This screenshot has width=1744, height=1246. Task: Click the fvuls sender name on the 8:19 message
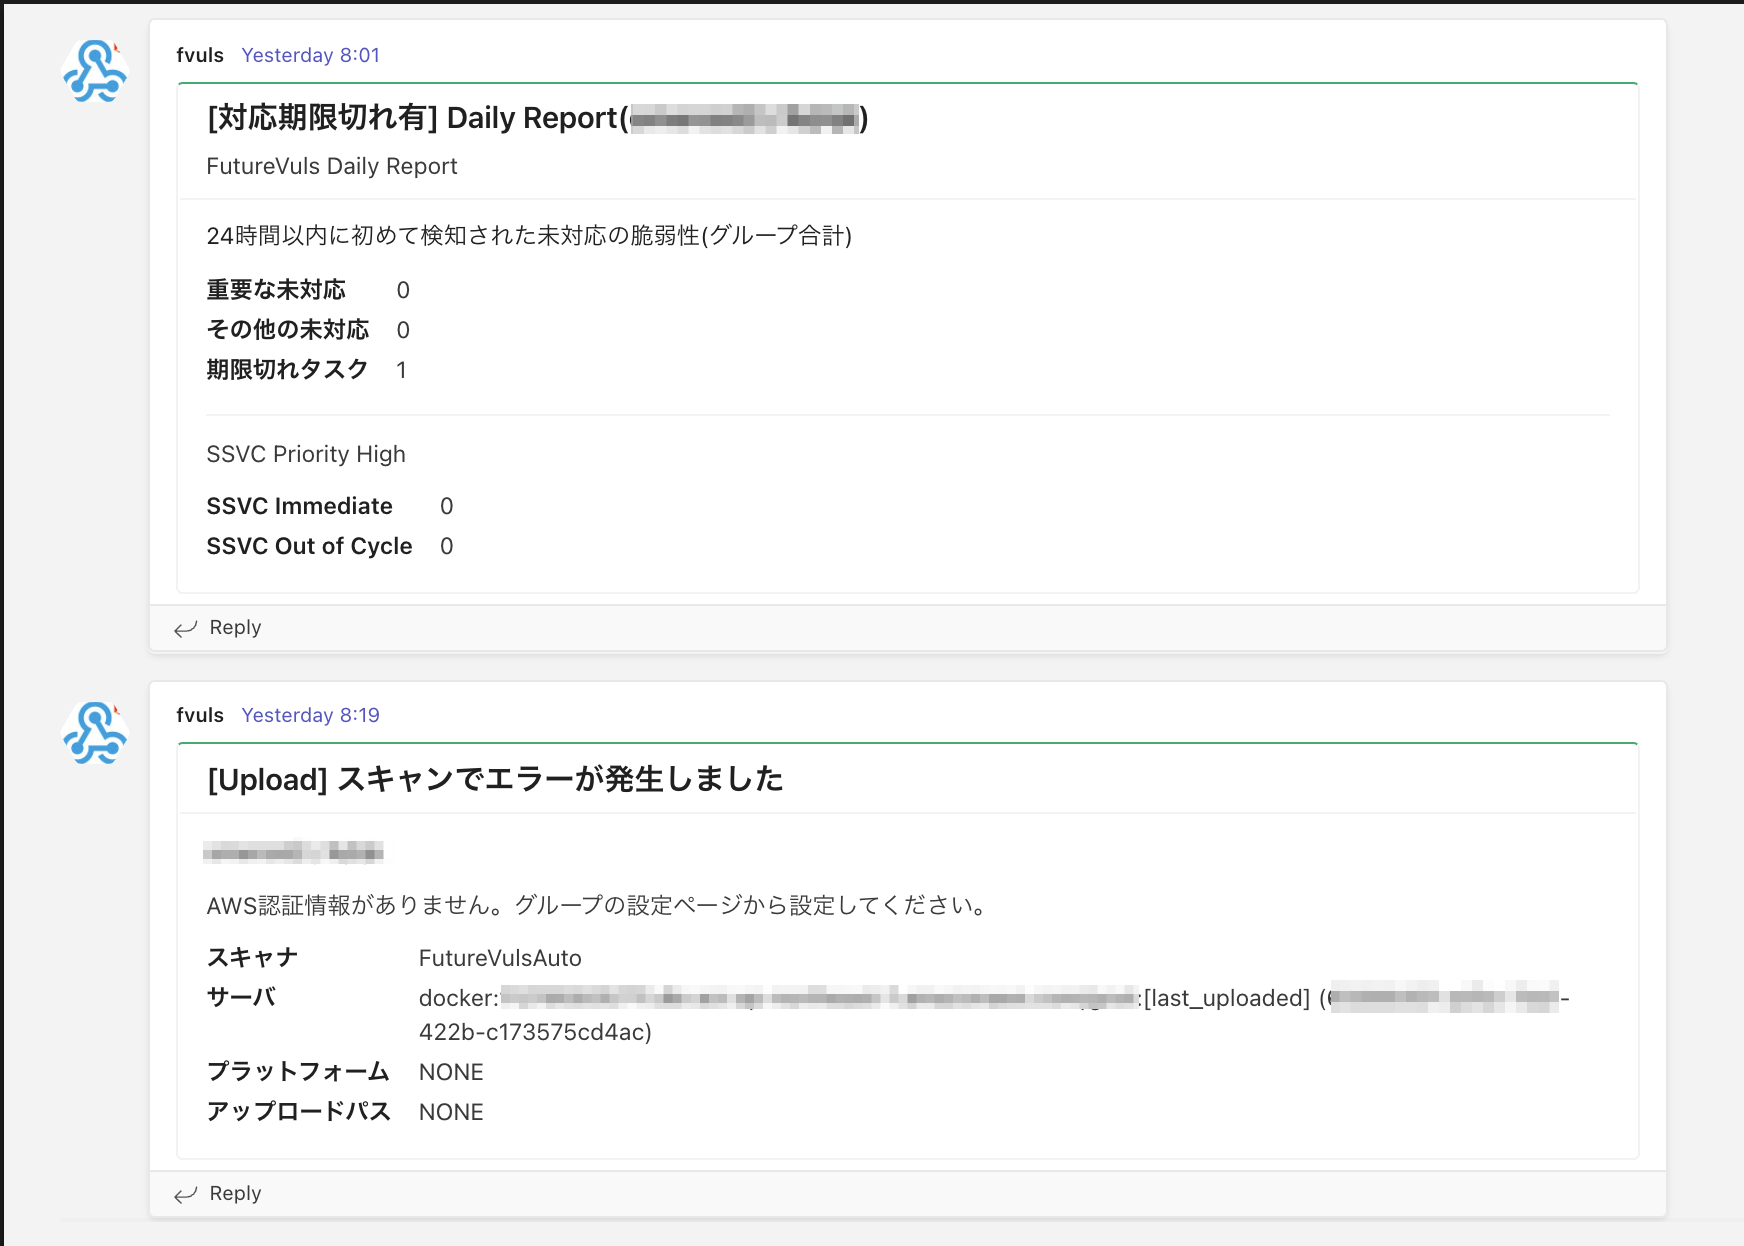pyautogui.click(x=200, y=715)
